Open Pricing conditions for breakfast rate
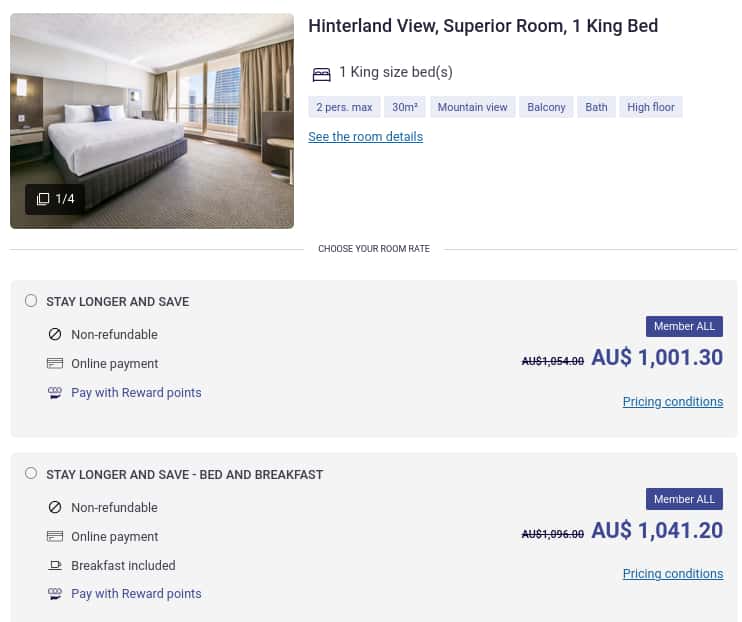The width and height of the screenshot is (742, 622). point(672,574)
